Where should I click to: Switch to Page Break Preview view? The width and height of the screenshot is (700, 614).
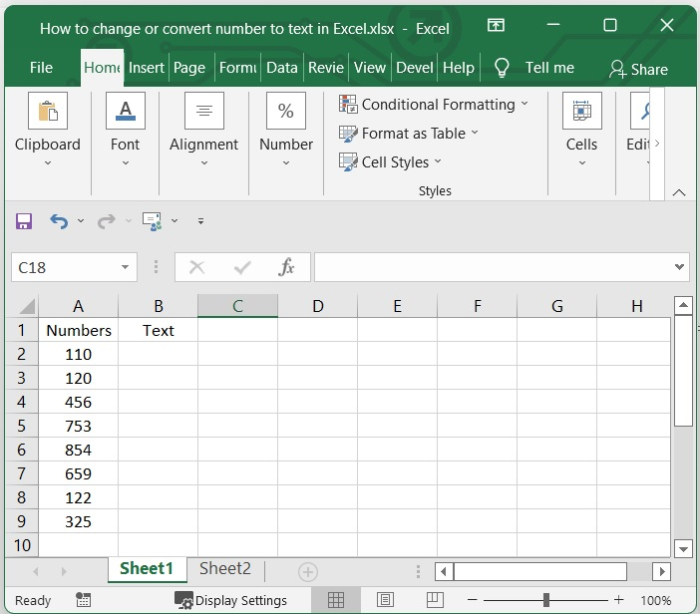433,600
